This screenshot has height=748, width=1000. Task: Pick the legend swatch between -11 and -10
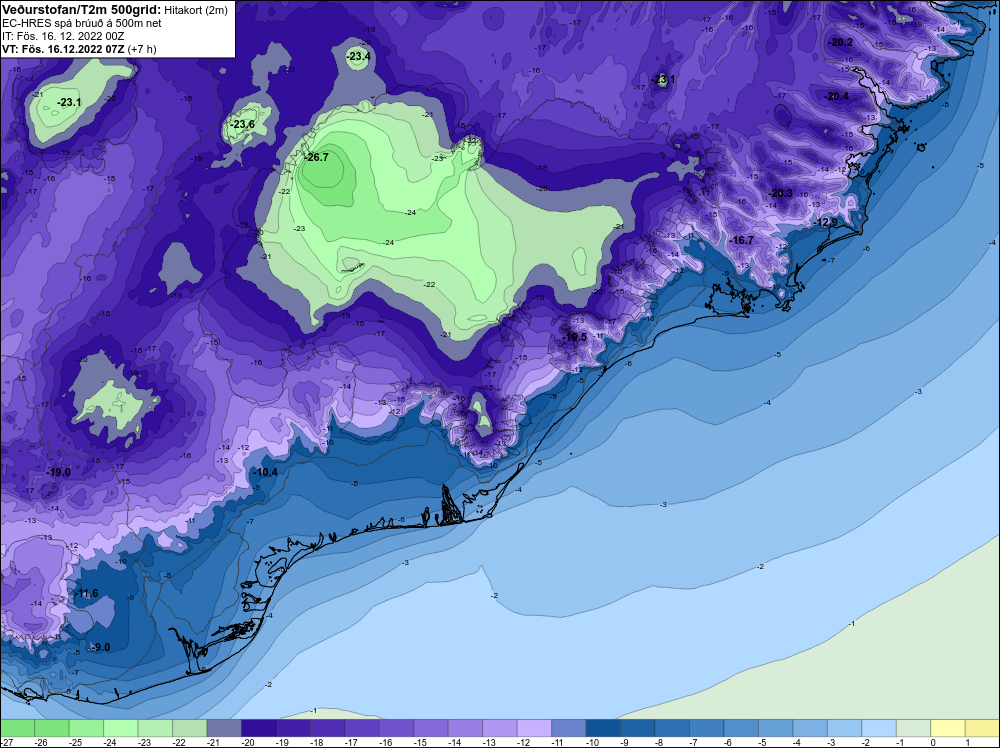568,728
